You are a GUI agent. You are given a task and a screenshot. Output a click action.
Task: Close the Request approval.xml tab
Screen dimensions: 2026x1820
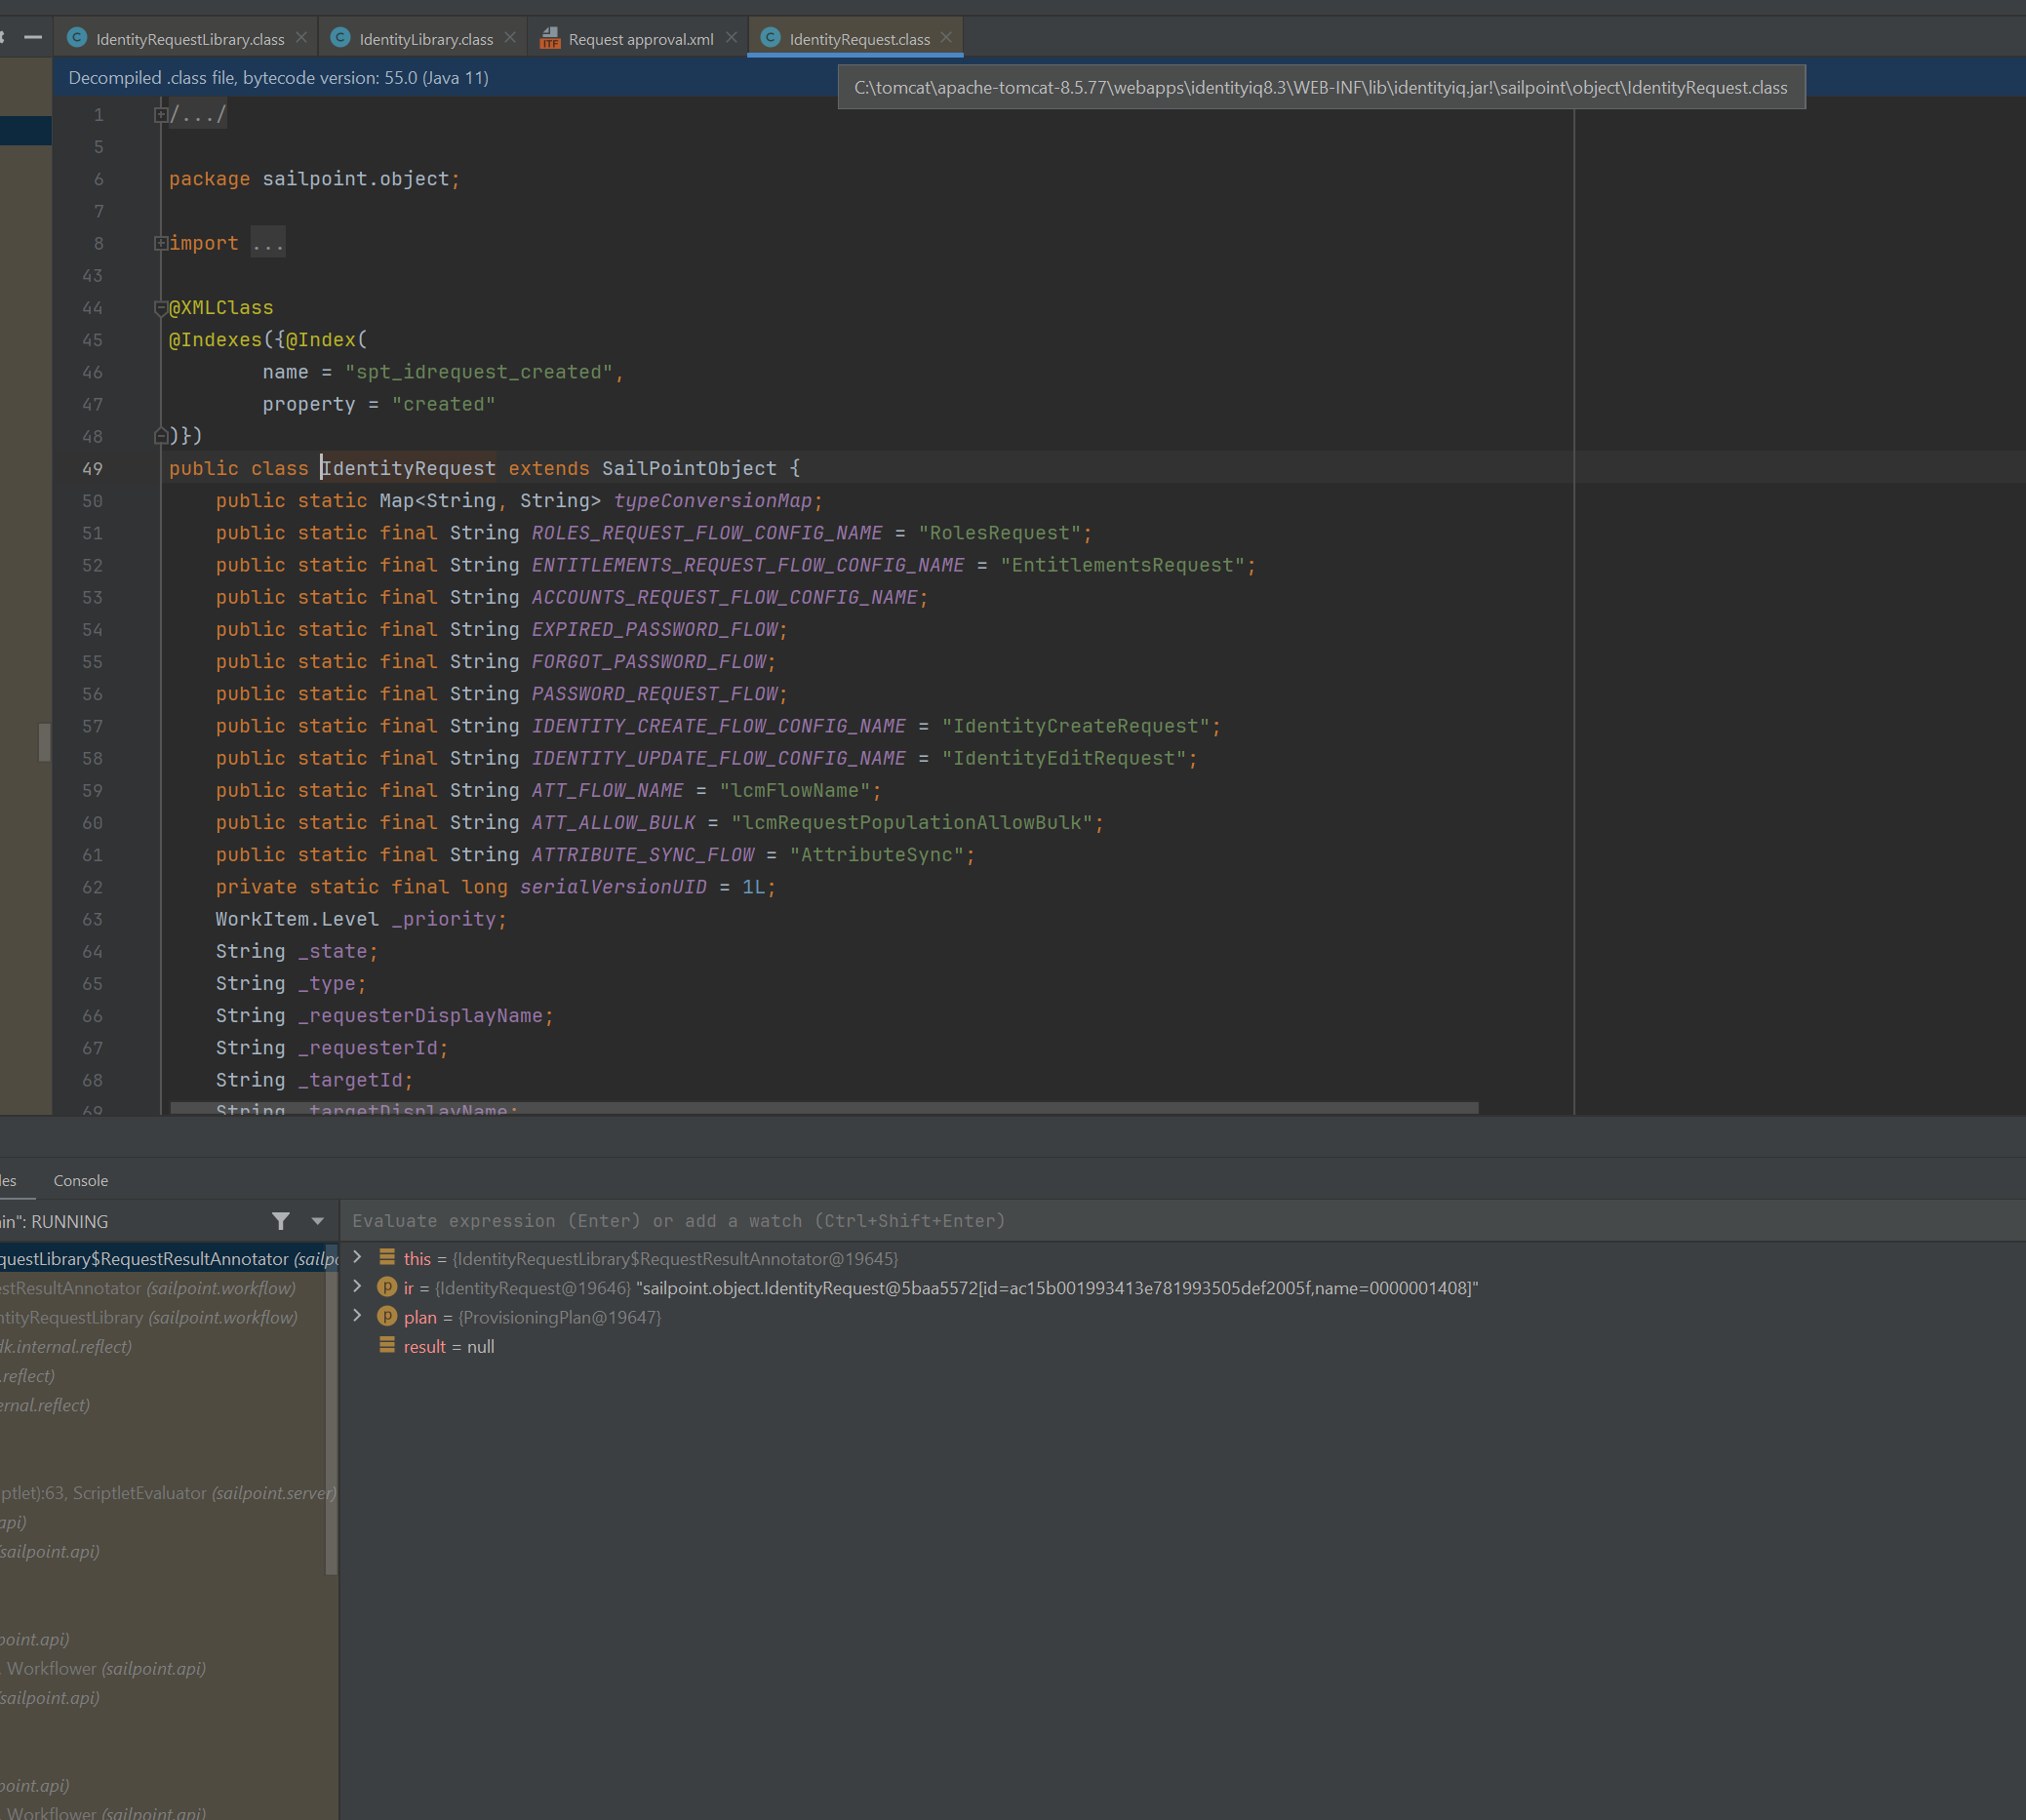pyautogui.click(x=731, y=38)
